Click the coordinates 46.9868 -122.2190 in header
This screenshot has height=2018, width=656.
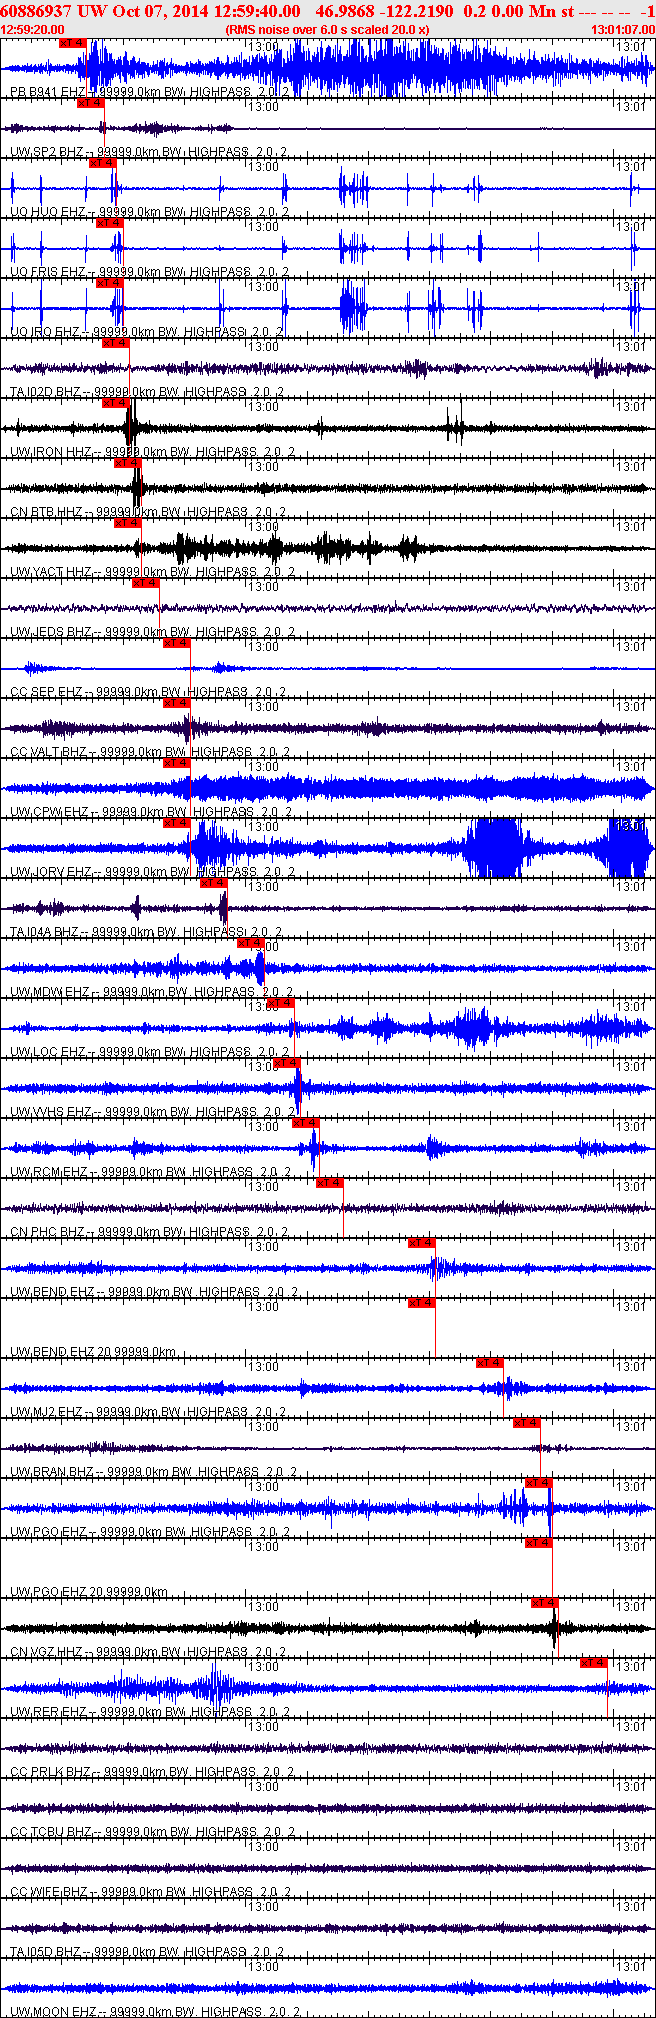[x=384, y=11]
